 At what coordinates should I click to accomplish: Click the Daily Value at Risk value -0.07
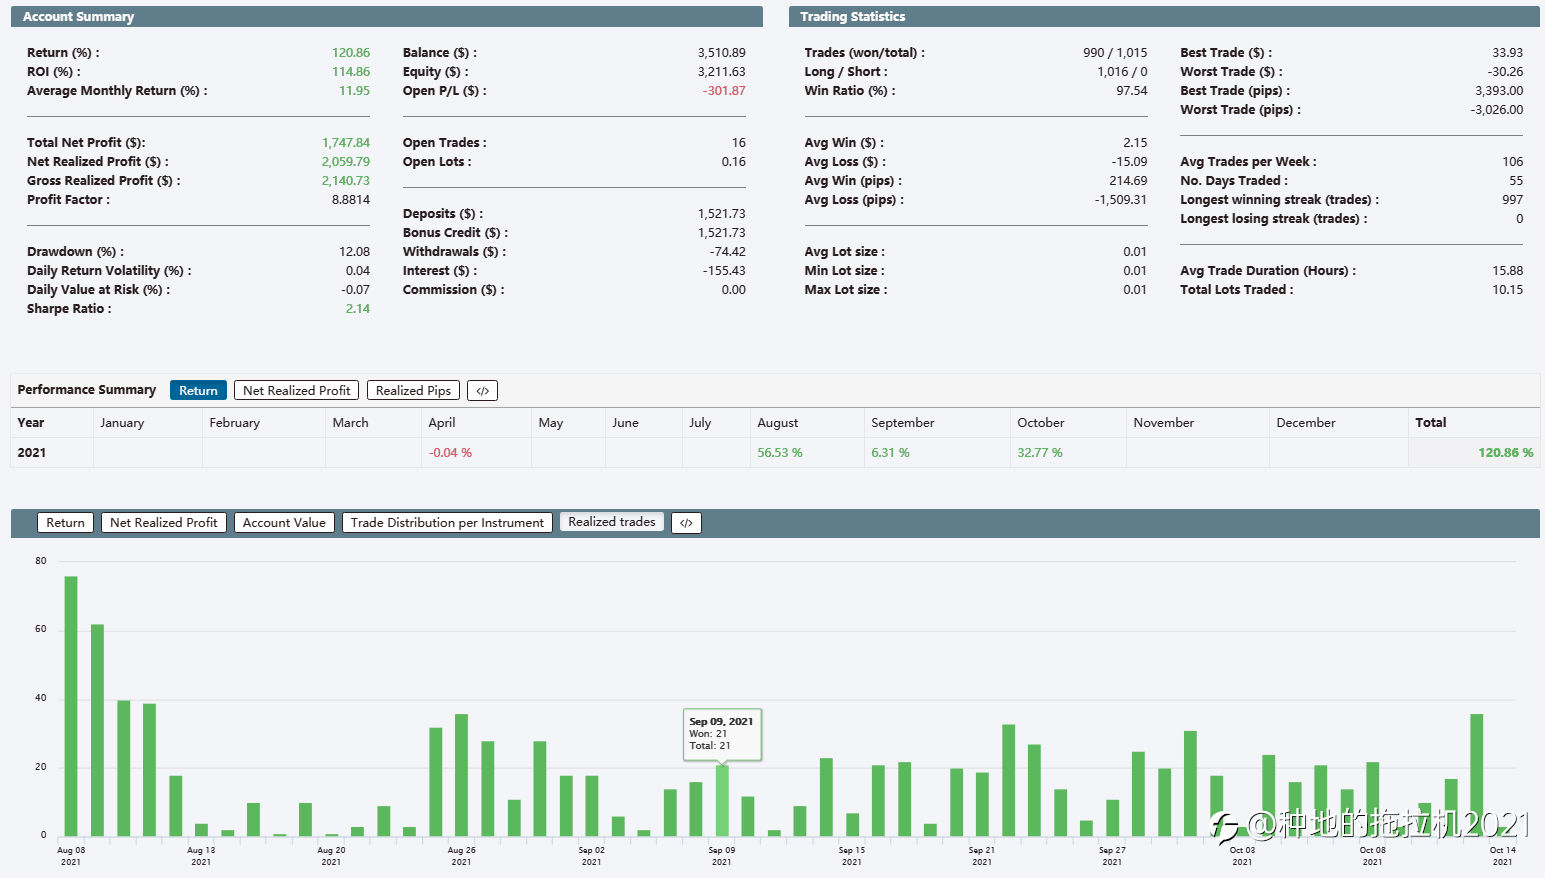click(x=356, y=290)
